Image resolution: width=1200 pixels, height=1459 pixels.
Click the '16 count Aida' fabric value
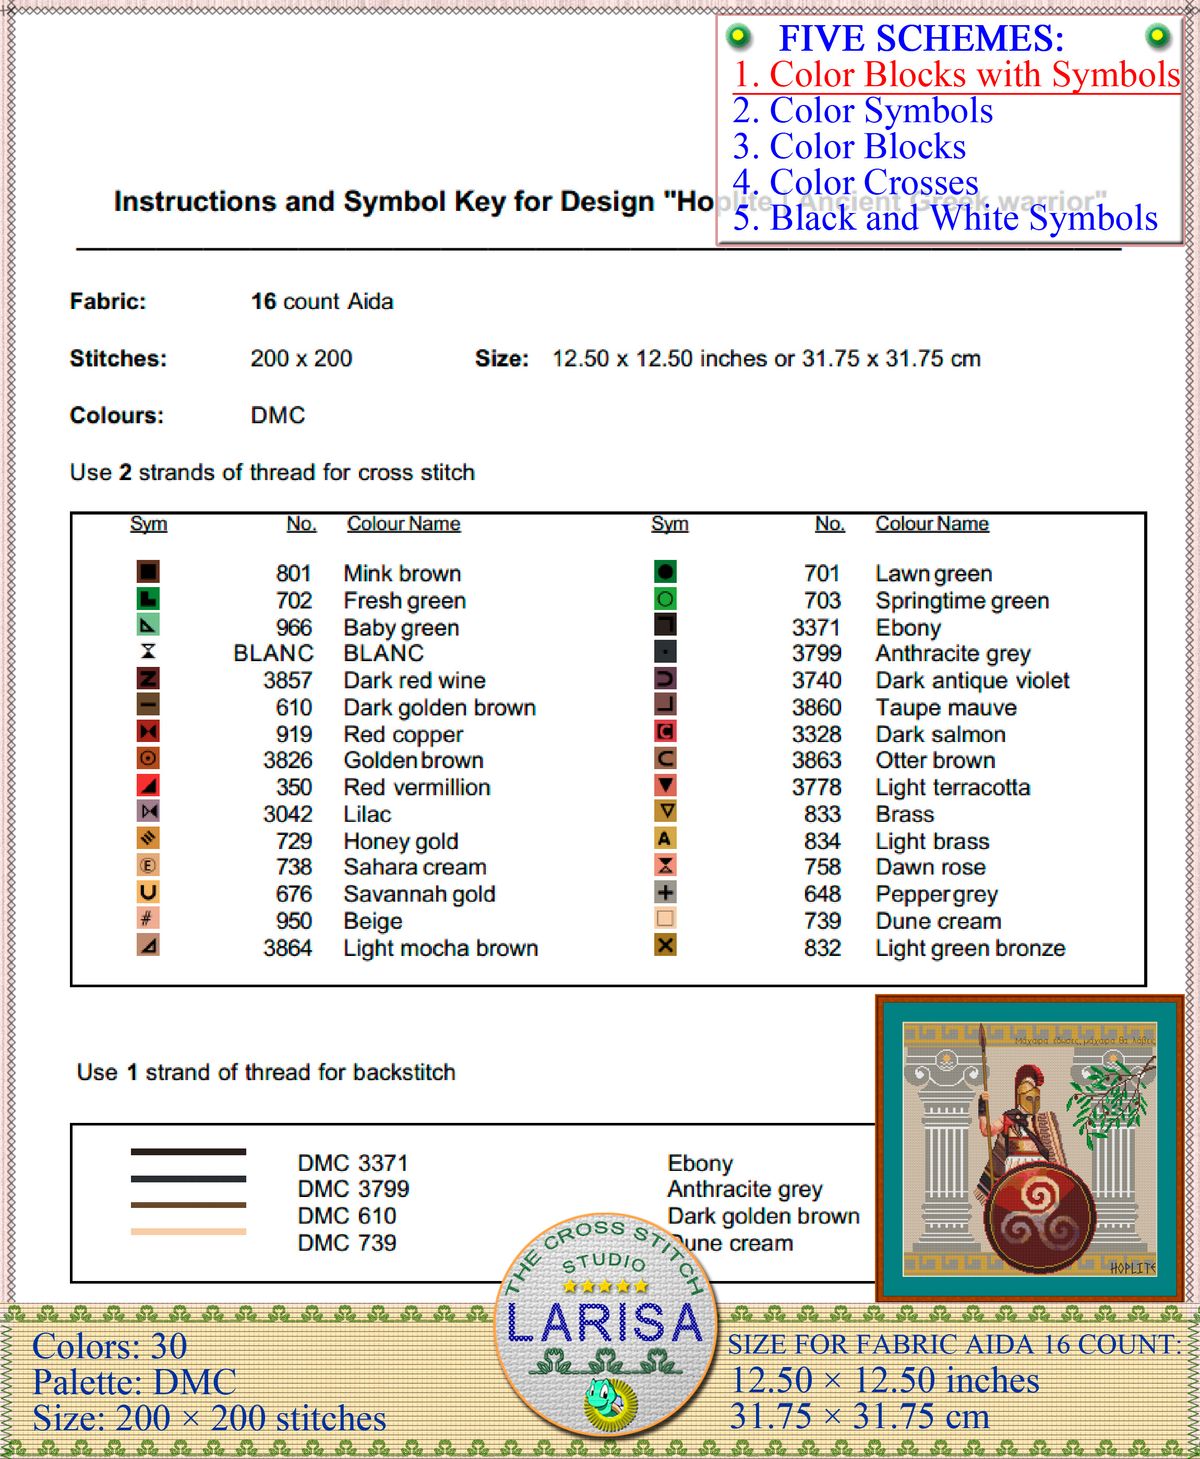[322, 302]
